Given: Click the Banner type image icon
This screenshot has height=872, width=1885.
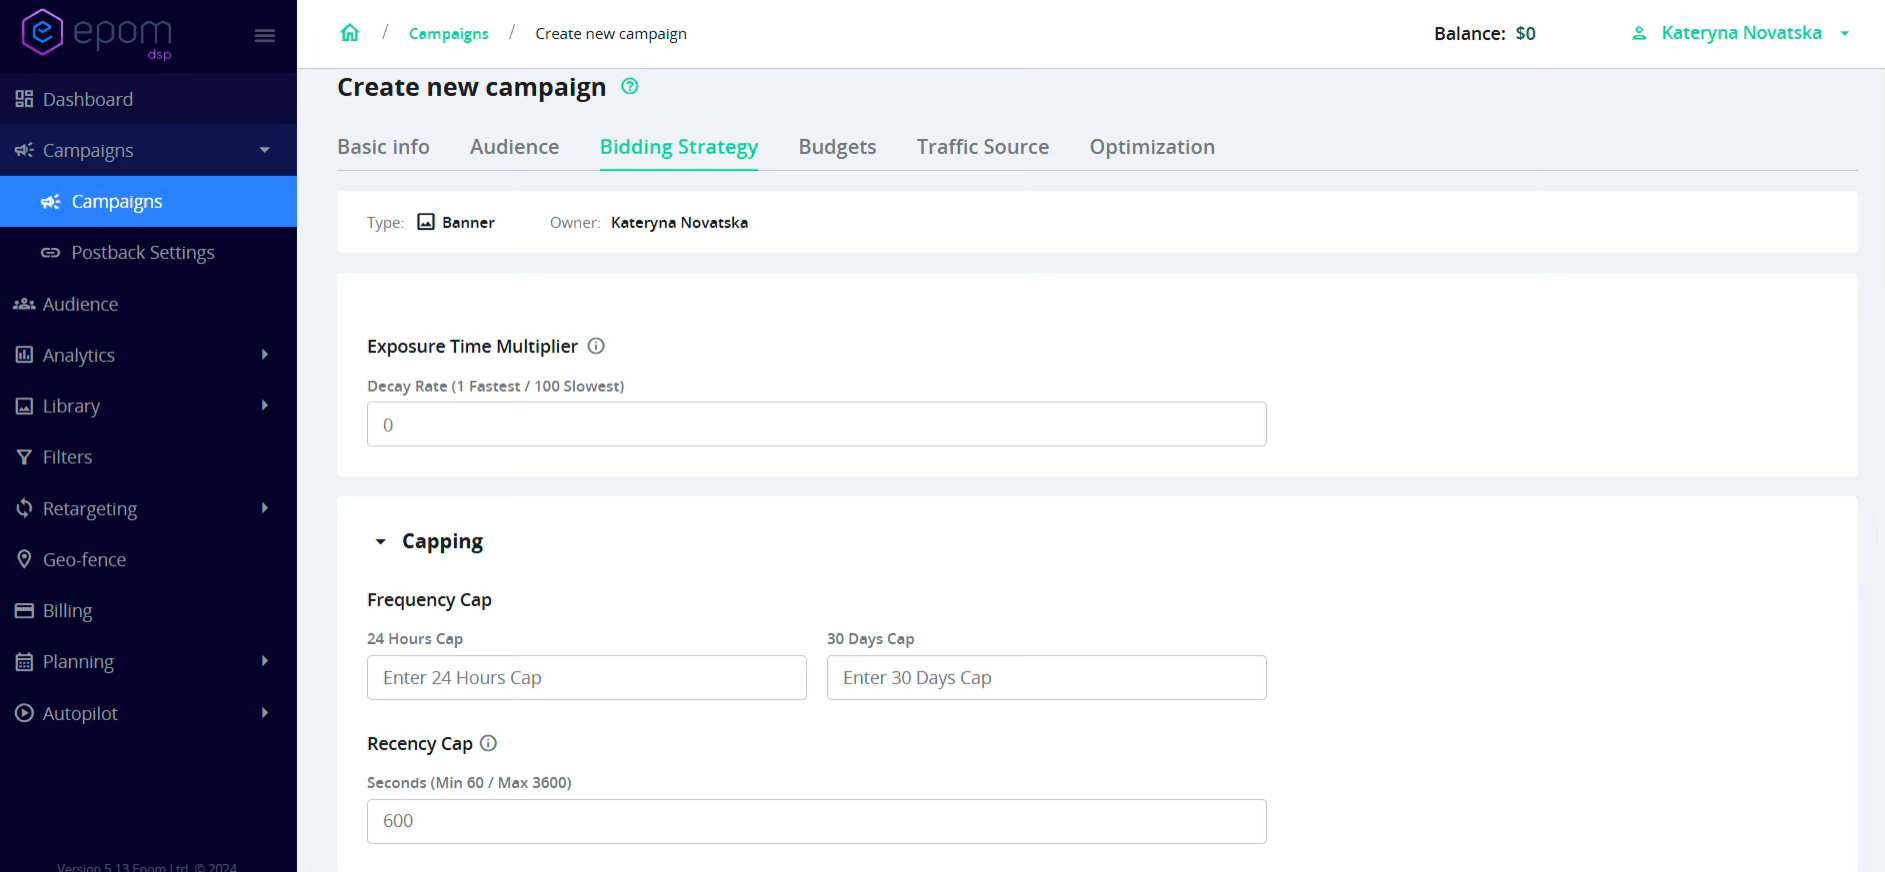Looking at the screenshot, I should pos(426,222).
